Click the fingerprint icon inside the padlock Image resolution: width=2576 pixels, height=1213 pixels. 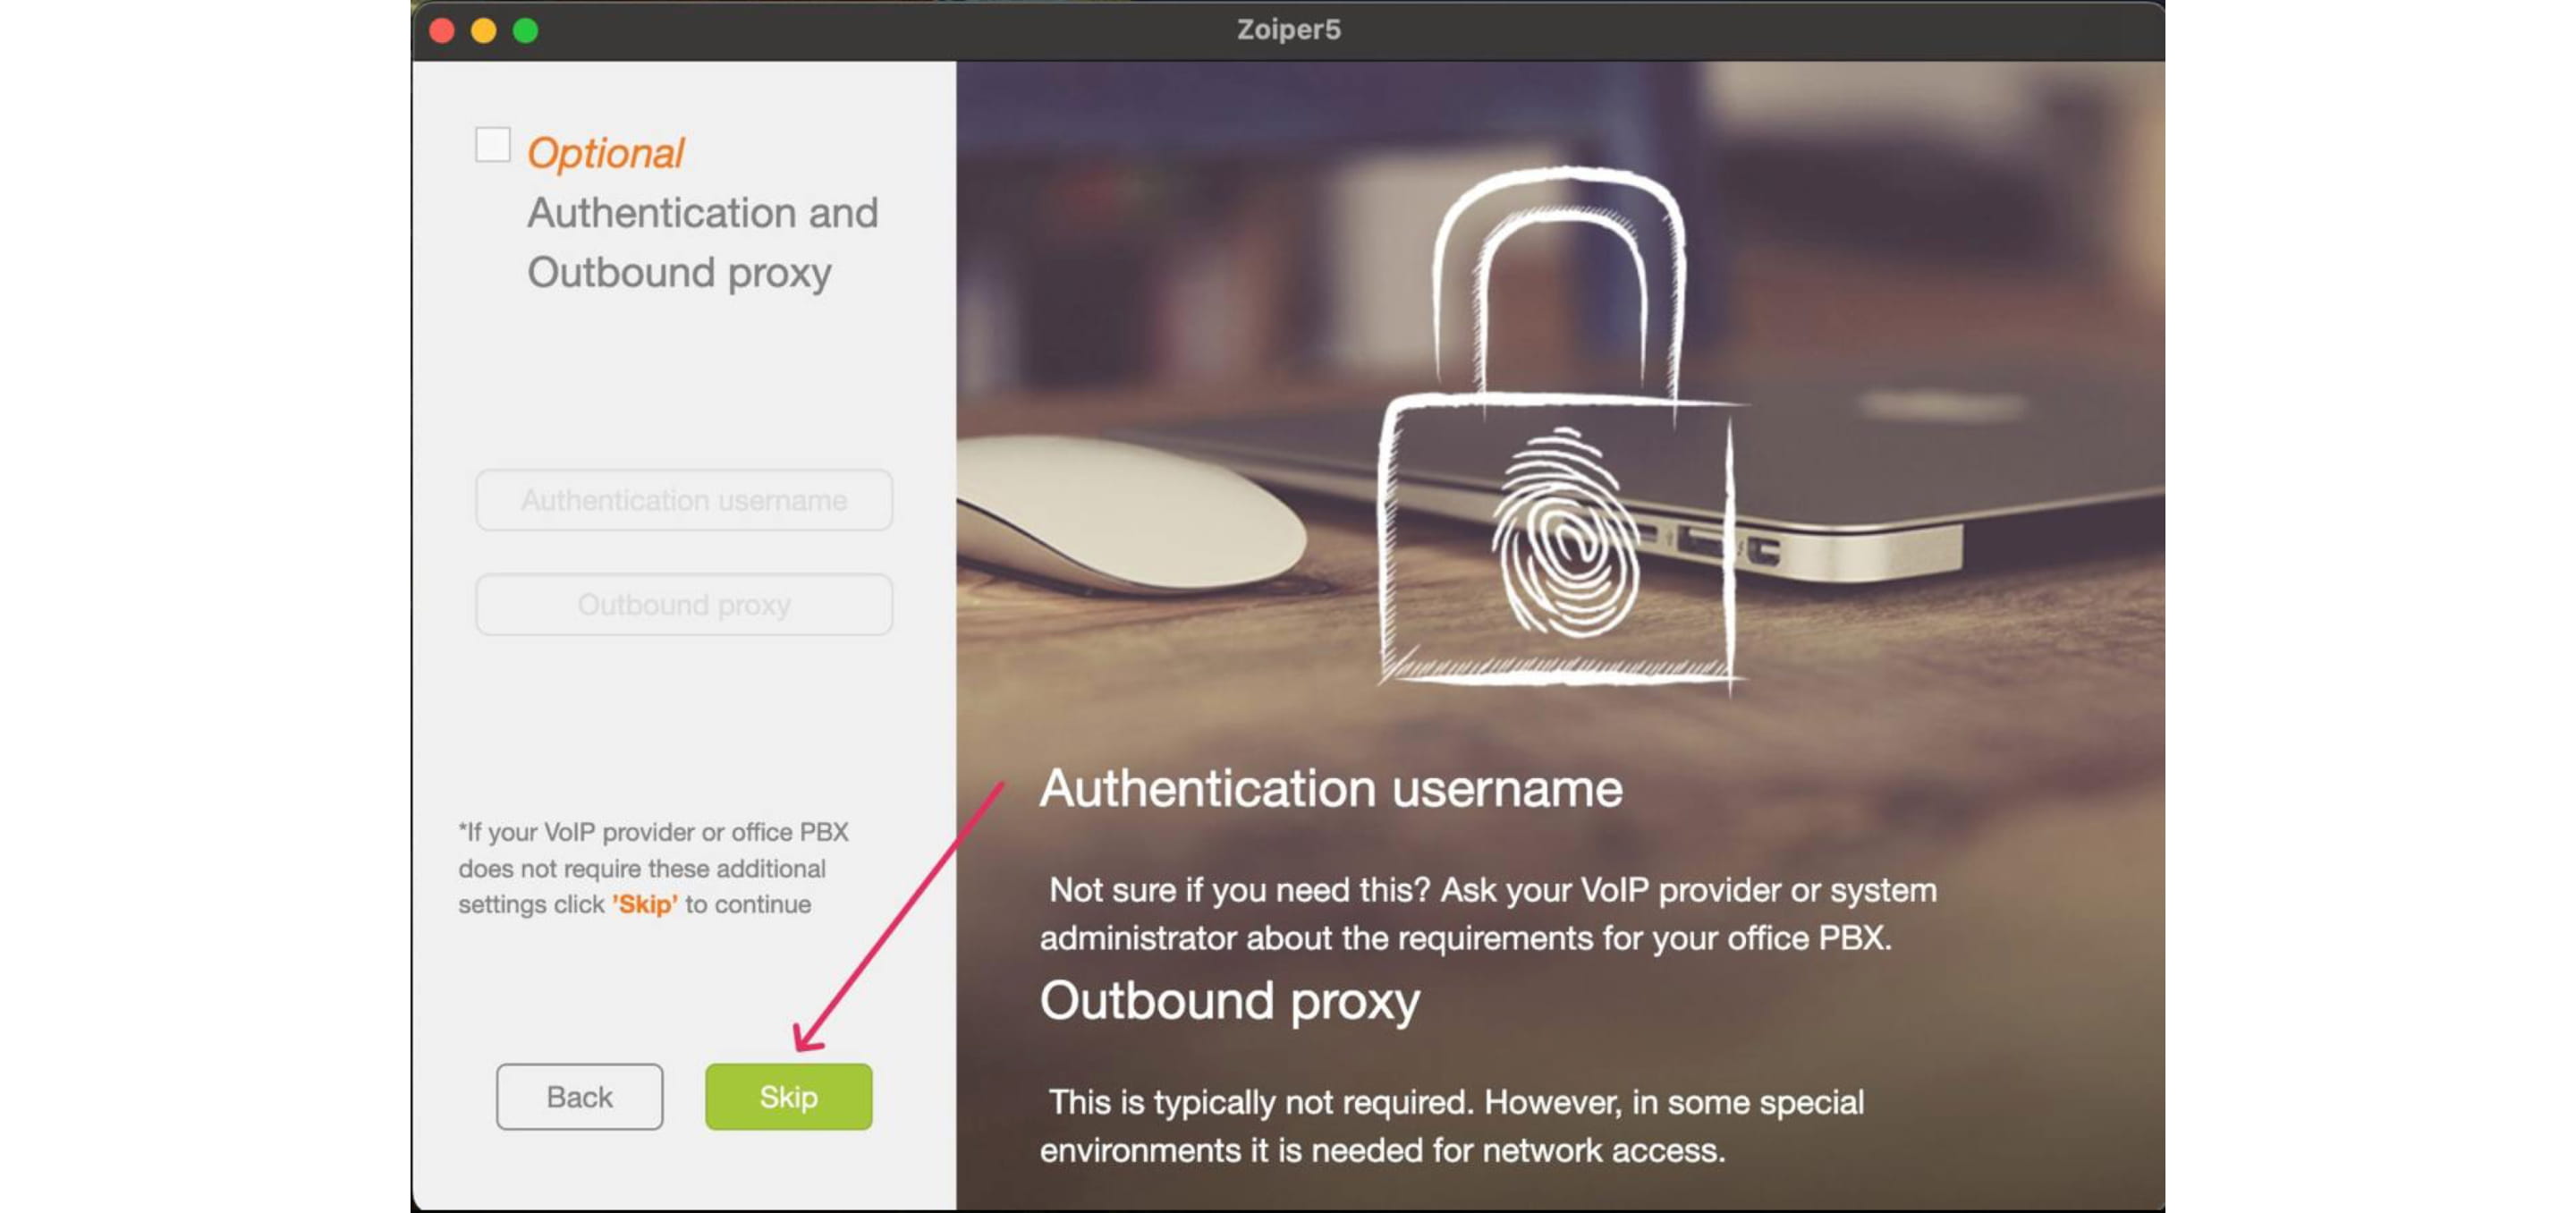pyautogui.click(x=1564, y=532)
